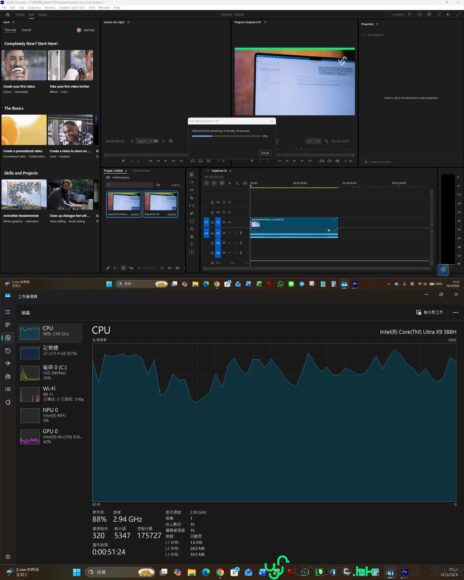Open Project panel menu beside the tab
The width and height of the screenshot is (464, 580).
[126, 171]
